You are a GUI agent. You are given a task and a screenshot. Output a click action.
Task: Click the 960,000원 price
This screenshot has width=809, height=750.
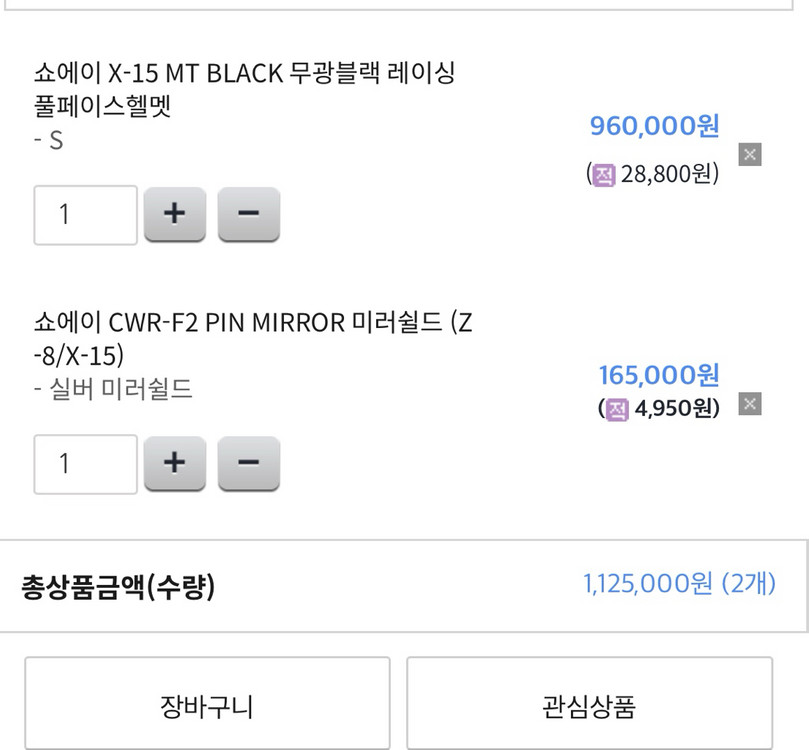coord(654,126)
